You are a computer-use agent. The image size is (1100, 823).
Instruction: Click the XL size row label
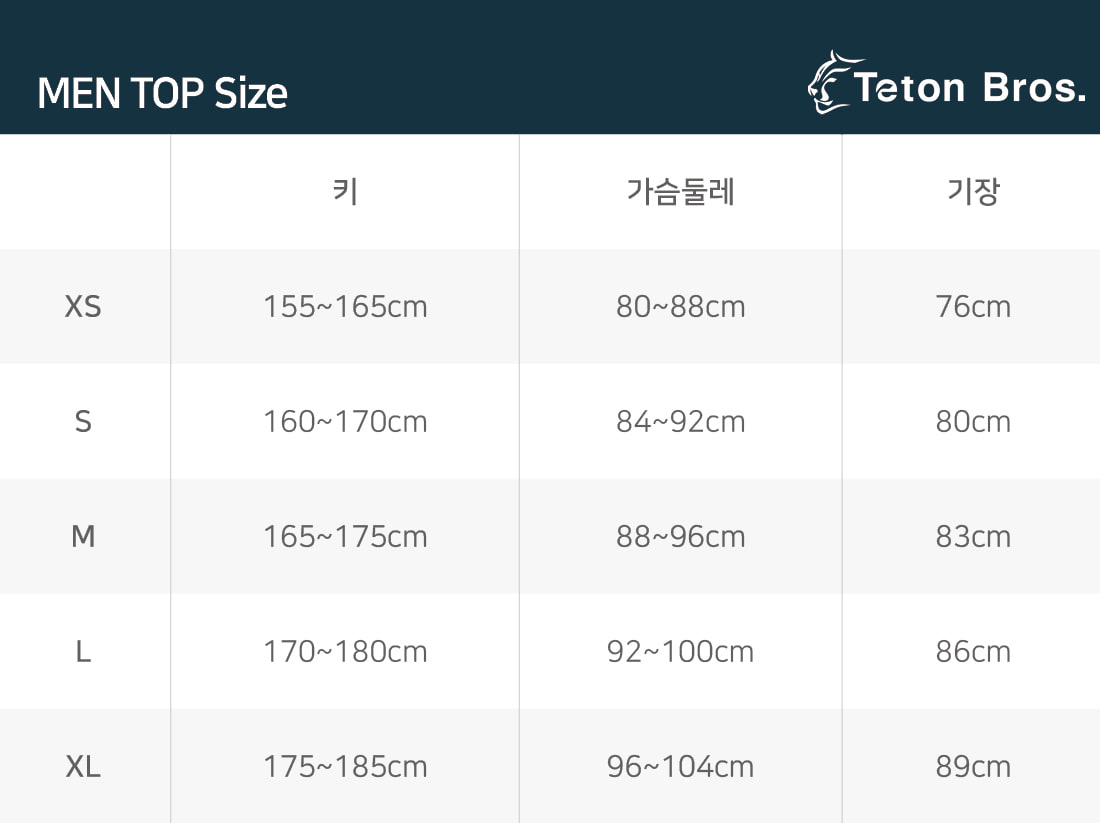point(83,766)
